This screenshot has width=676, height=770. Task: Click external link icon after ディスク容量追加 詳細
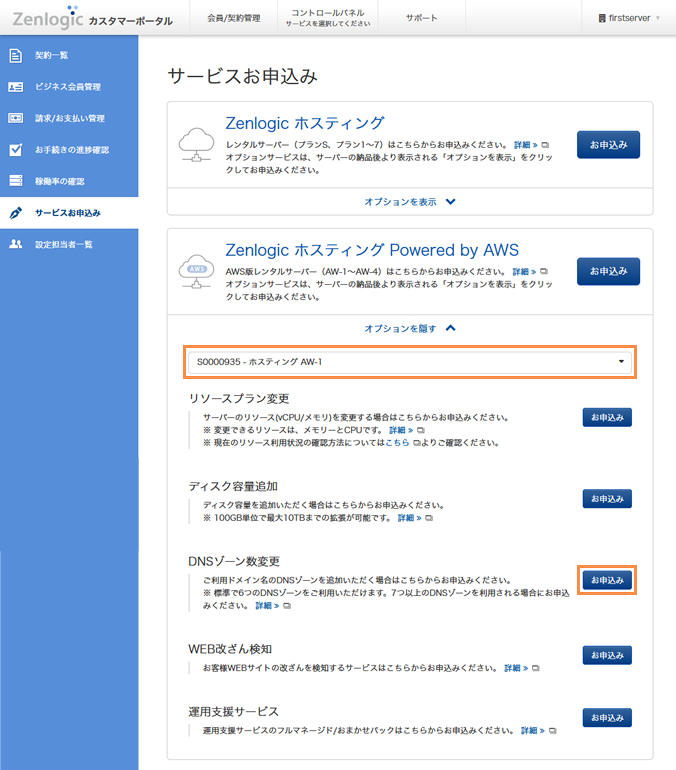[429, 518]
